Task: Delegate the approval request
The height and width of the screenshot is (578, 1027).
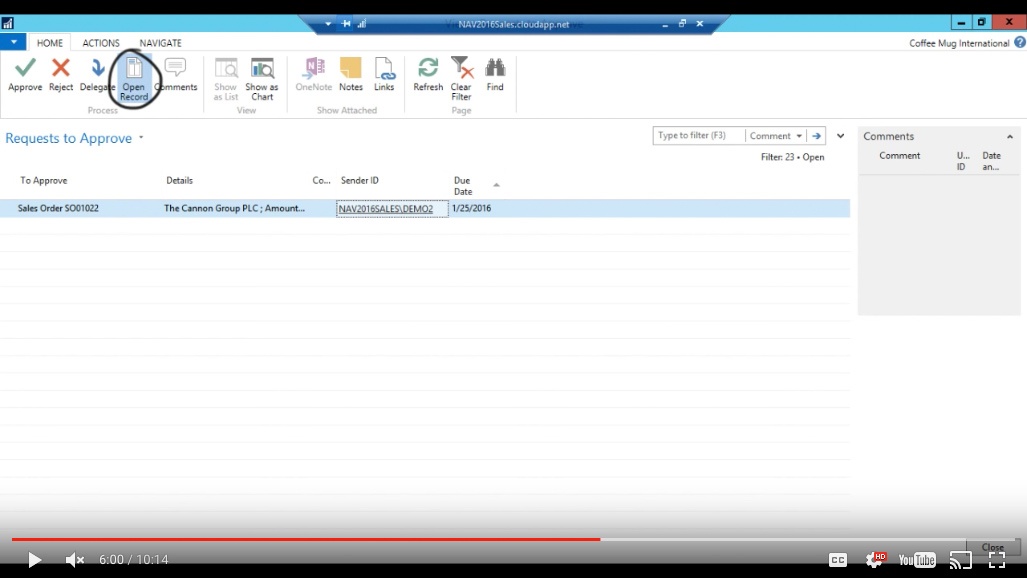Action: click(97, 74)
